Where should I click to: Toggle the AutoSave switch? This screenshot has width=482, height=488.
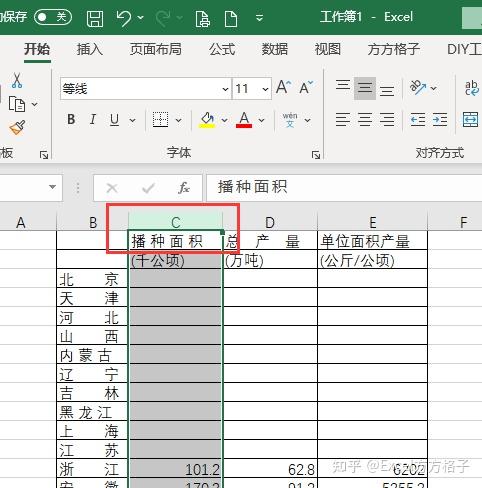53,17
